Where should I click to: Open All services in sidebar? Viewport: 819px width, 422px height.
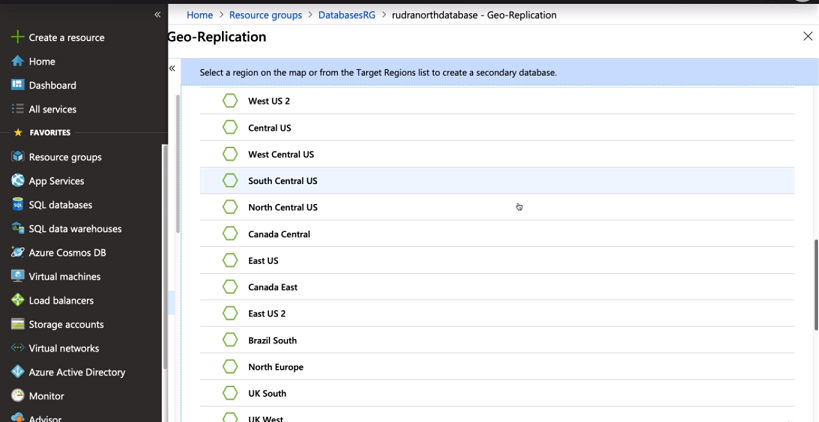(52, 109)
